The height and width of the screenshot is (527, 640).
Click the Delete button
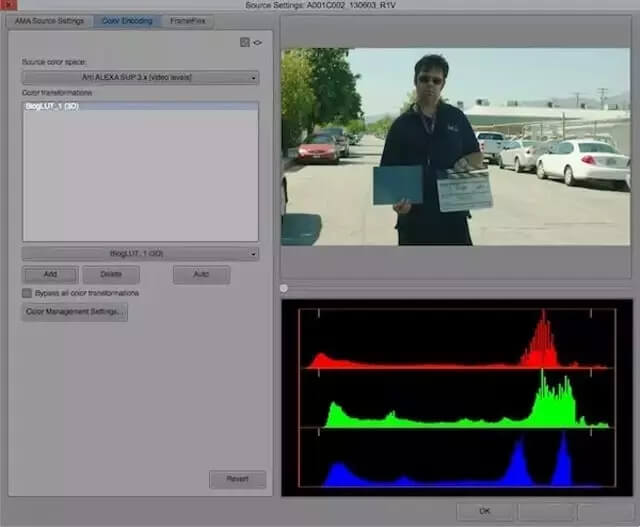pyautogui.click(x=110, y=274)
